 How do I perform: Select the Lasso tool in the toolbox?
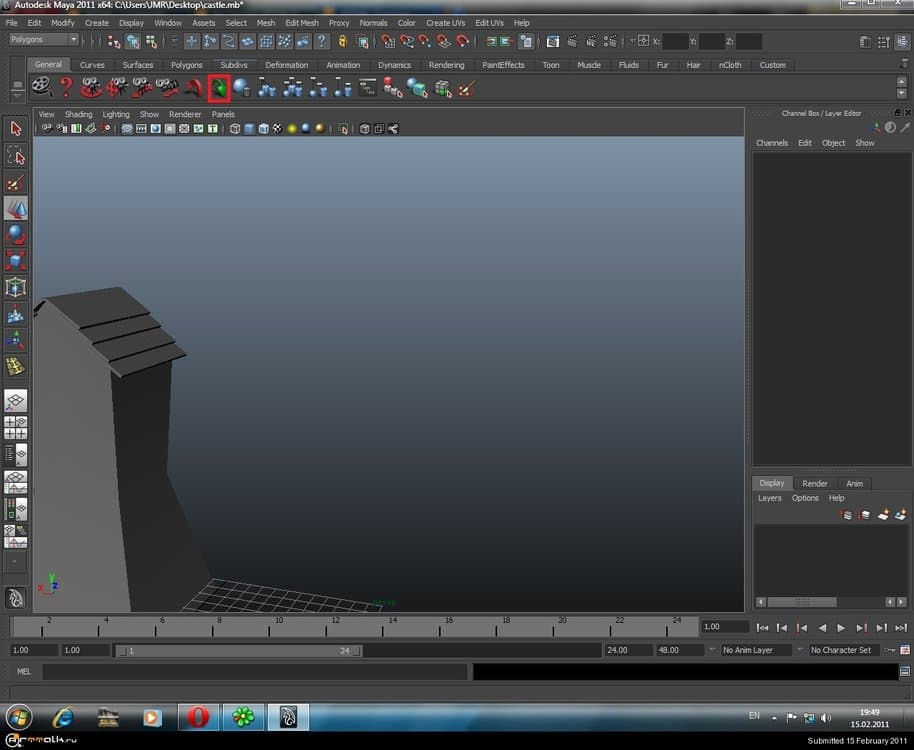15,155
